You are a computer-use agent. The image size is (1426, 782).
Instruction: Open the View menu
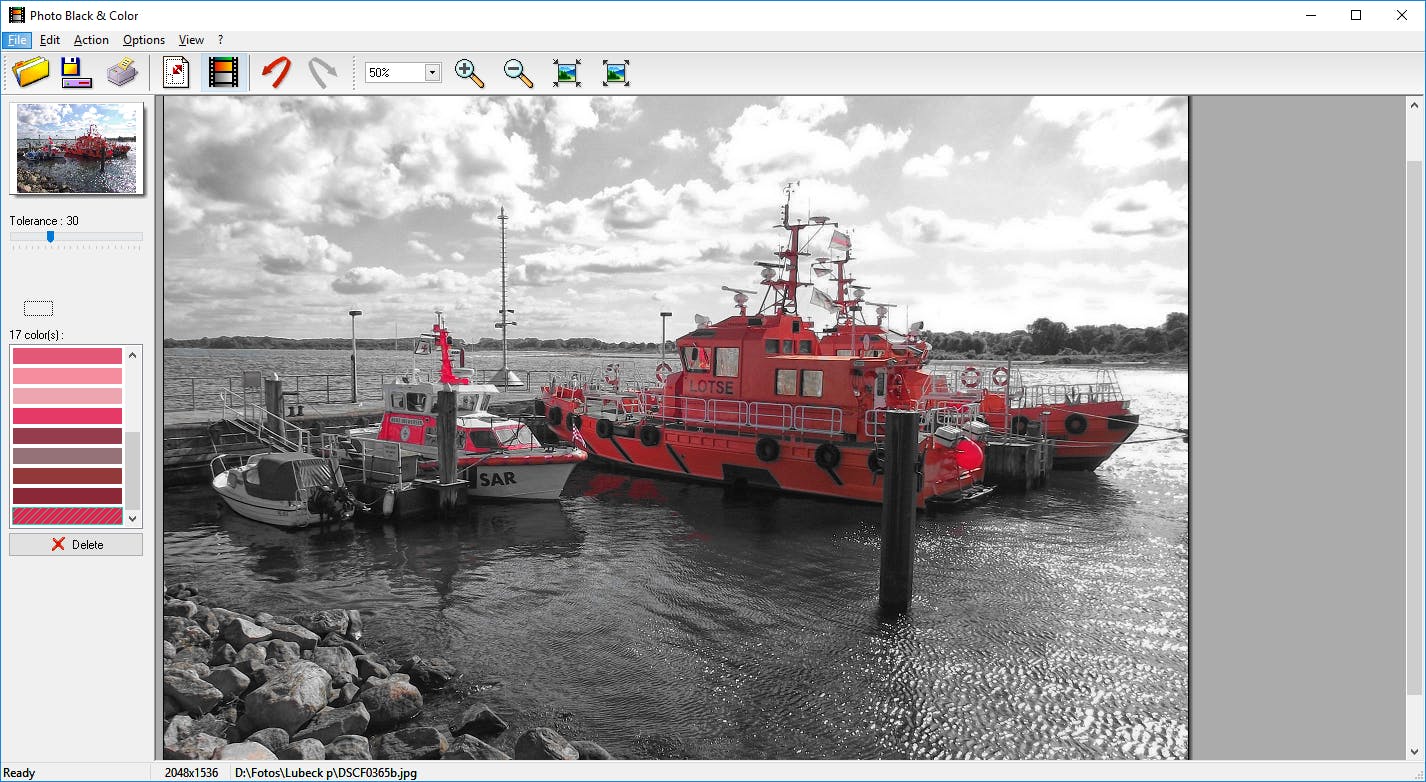coord(191,40)
